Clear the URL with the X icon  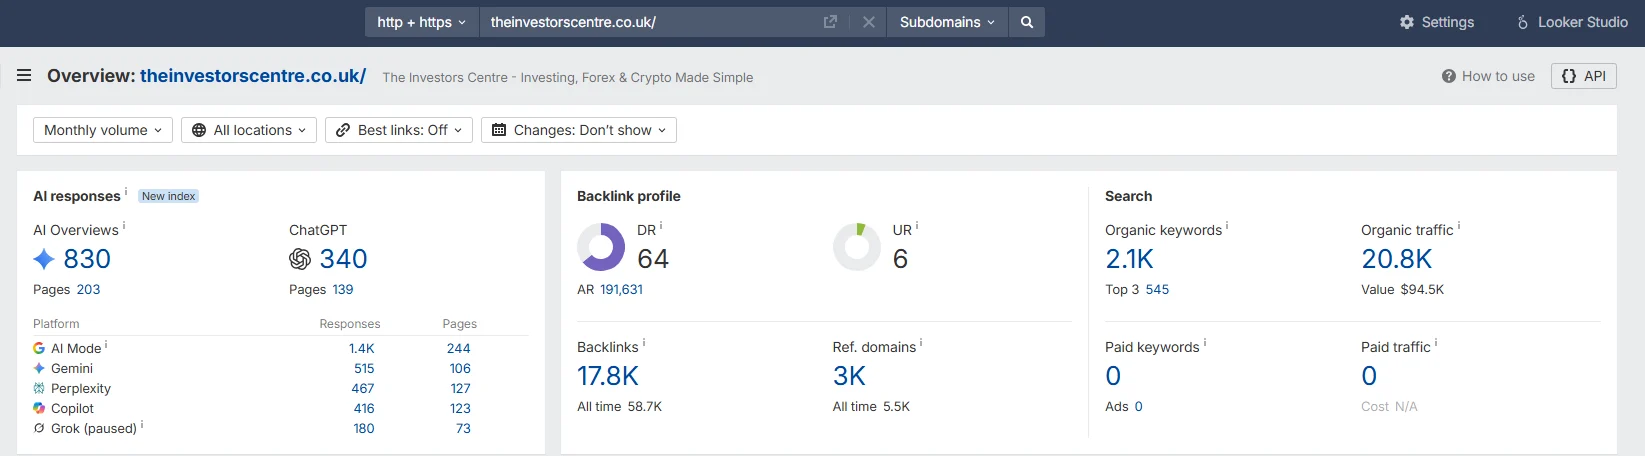coord(869,22)
